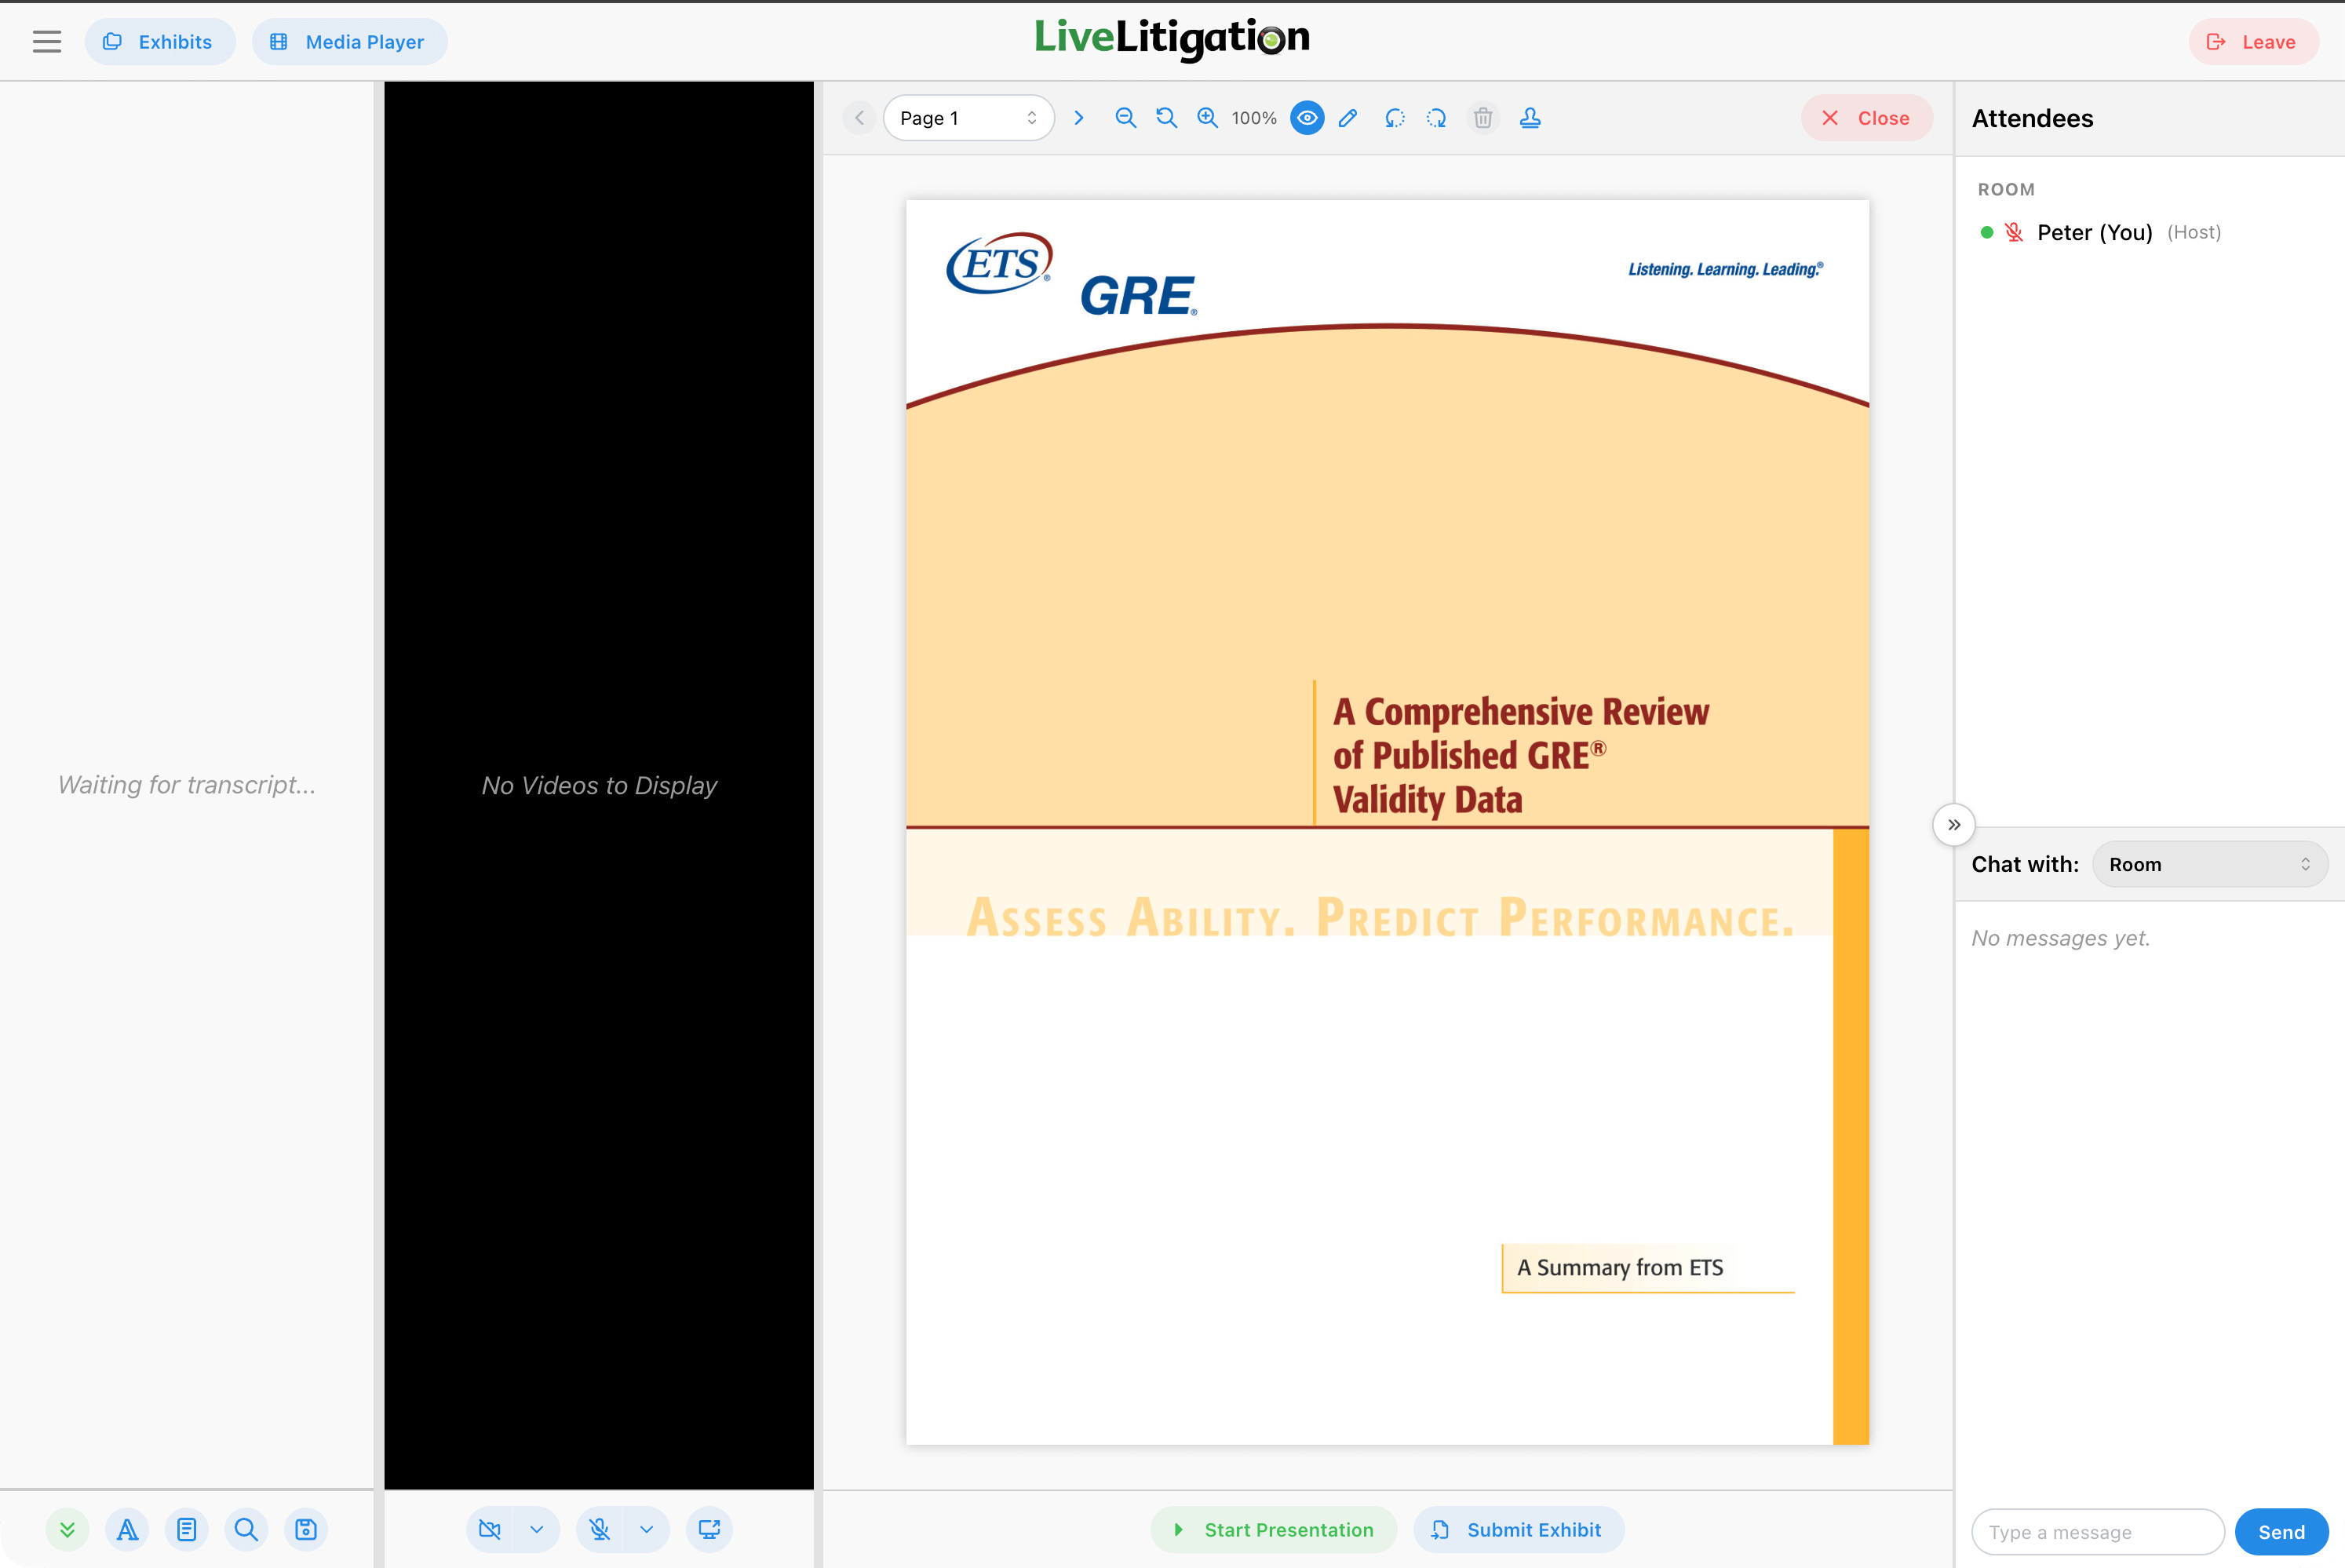Screen dimensions: 2345x1568
Task: Open the Chat with Room dropdown
Action: tap(2209, 864)
